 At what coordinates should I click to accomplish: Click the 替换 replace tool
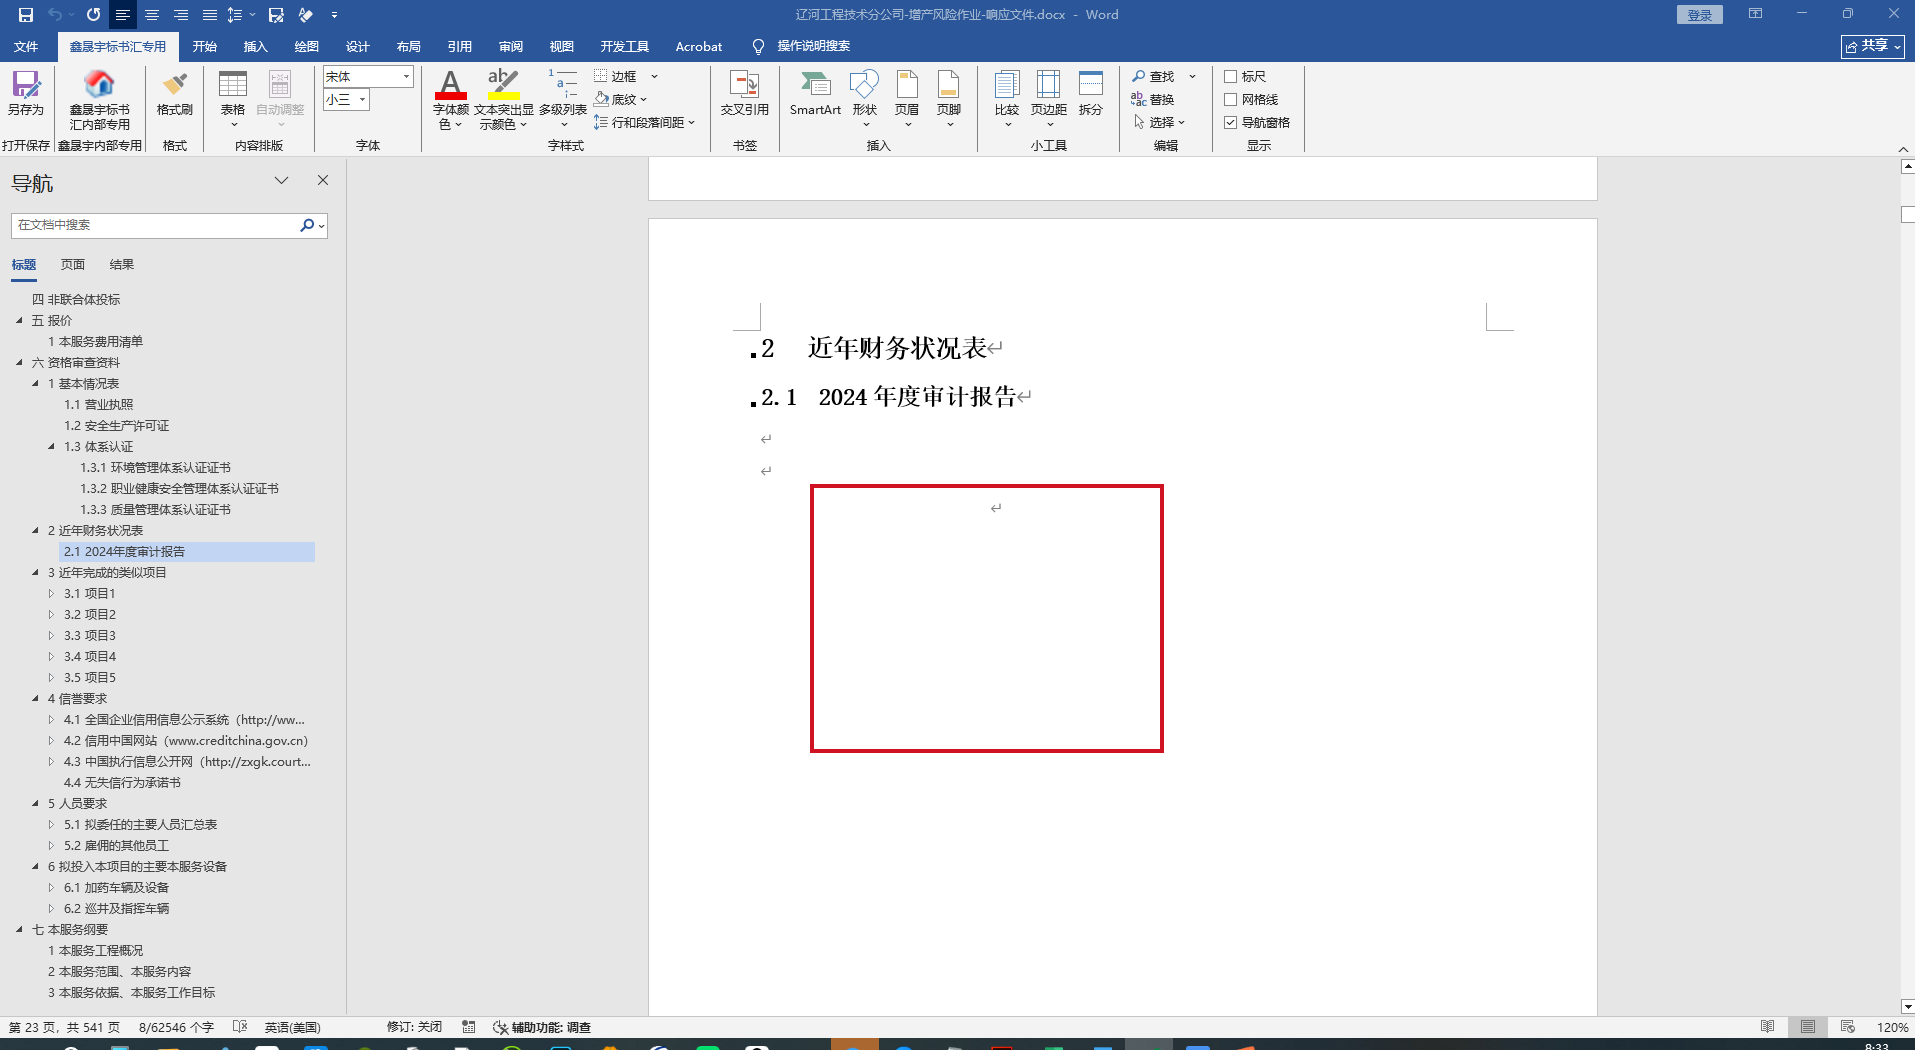(1154, 99)
